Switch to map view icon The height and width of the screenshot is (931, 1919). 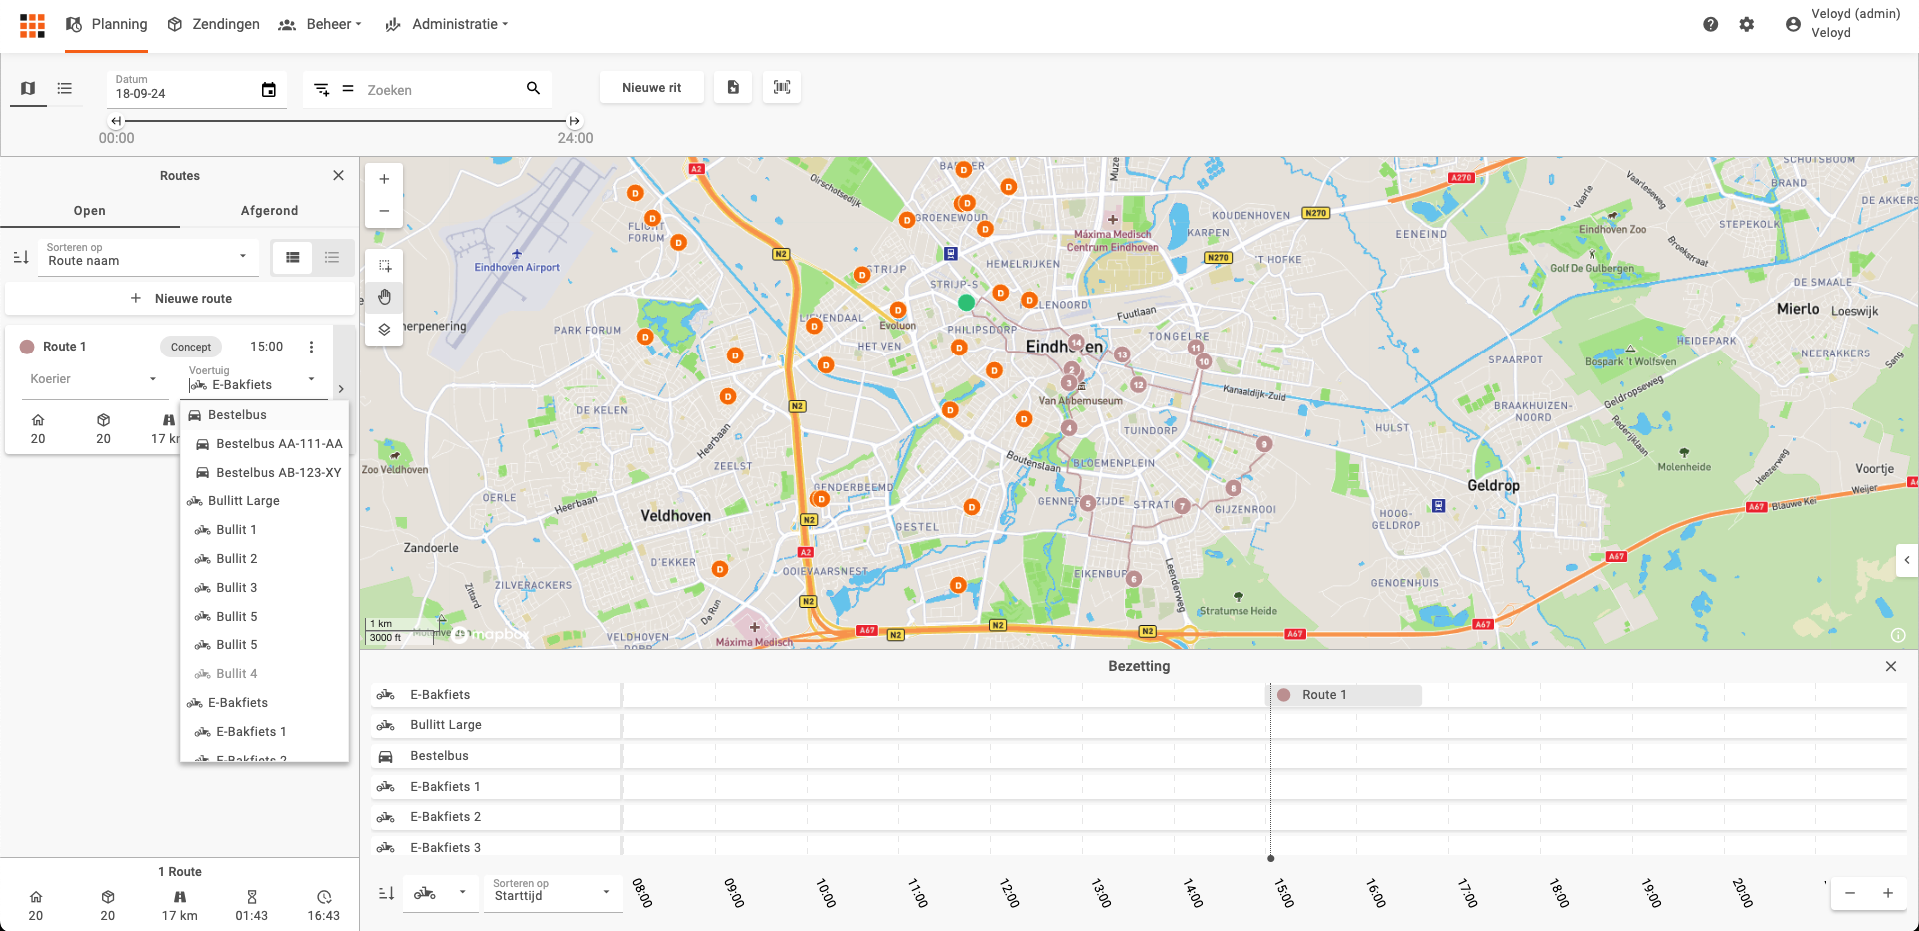[28, 88]
